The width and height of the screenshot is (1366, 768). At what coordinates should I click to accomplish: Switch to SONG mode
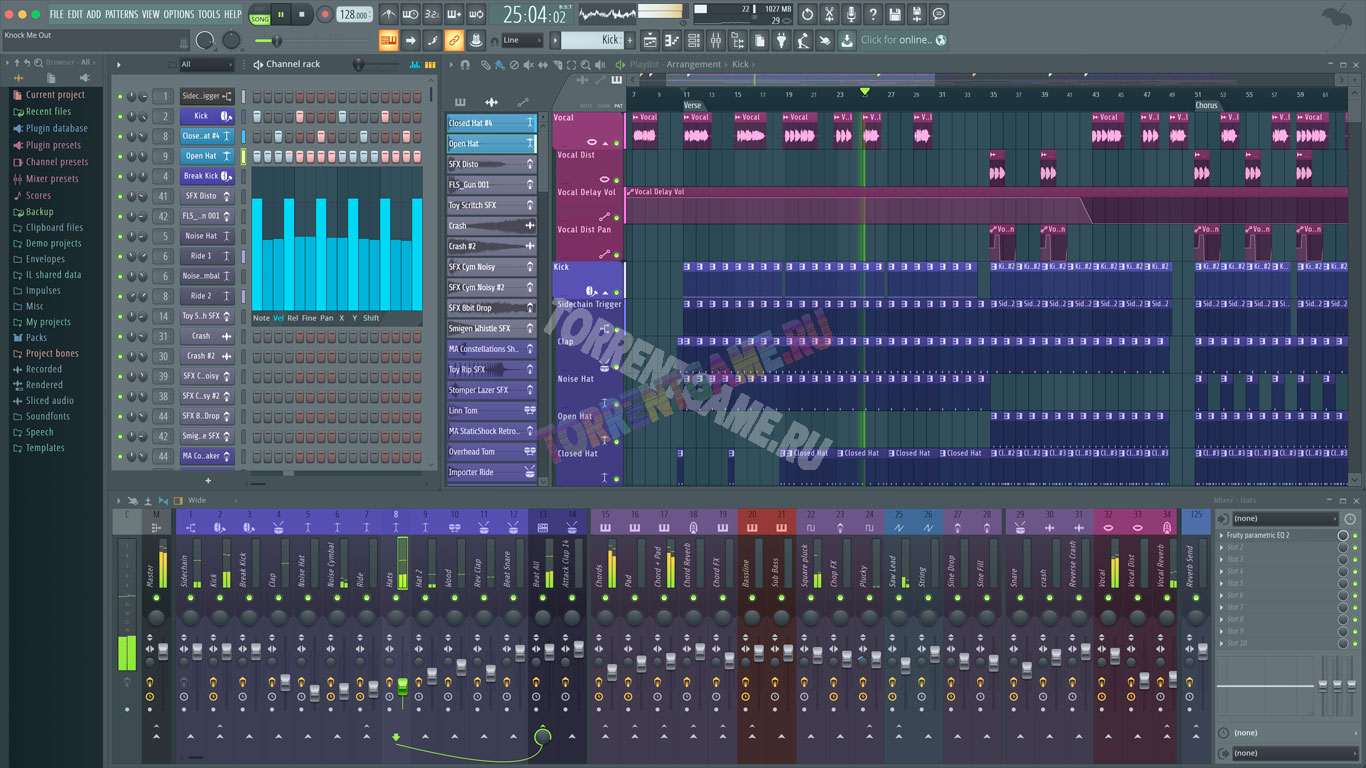[x=260, y=19]
